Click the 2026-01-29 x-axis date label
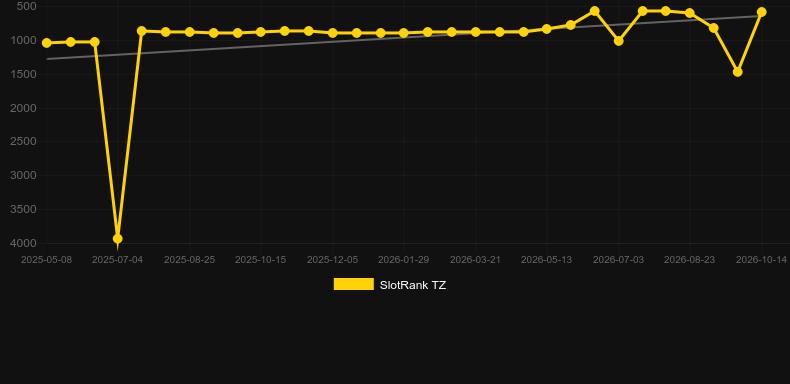Screen dimensions: 790x384 (x=404, y=260)
